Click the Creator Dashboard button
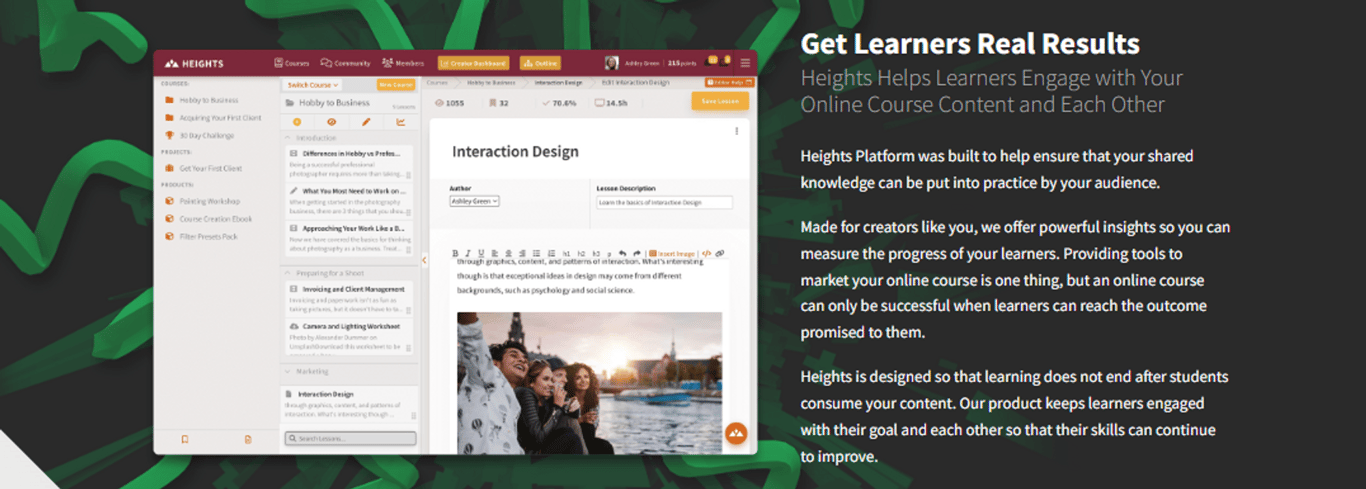 (473, 63)
